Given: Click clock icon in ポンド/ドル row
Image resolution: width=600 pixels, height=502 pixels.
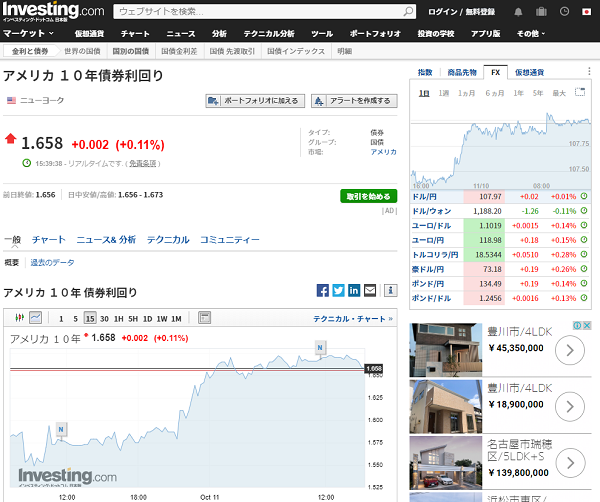Looking at the screenshot, I should [x=584, y=298].
